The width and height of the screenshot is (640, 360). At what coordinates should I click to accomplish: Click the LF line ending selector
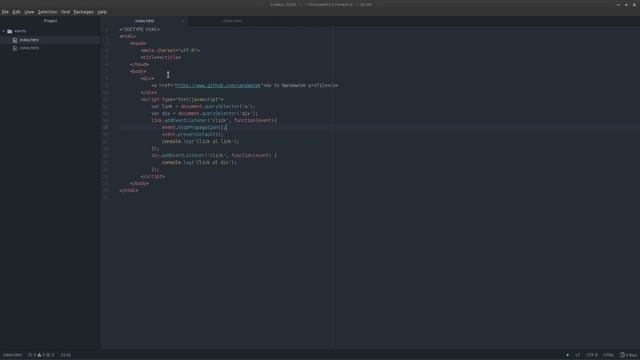tap(578, 355)
